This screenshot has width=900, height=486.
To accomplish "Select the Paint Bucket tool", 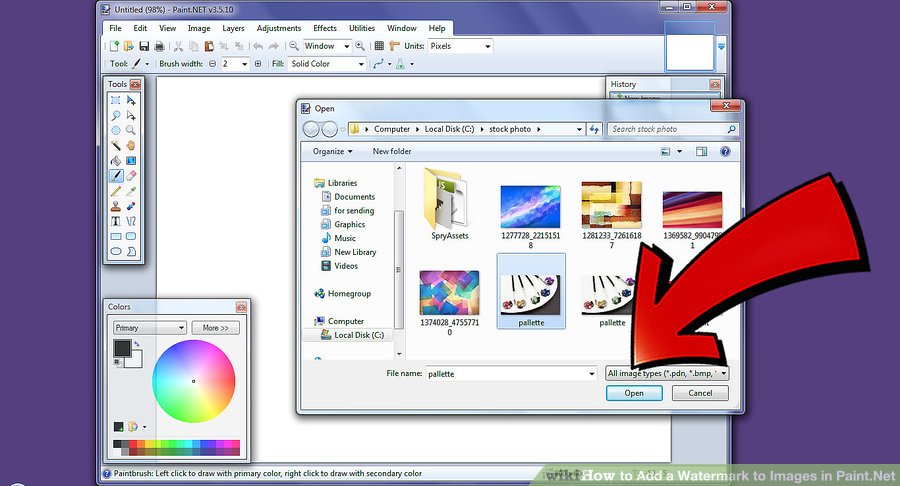I will pos(116,161).
